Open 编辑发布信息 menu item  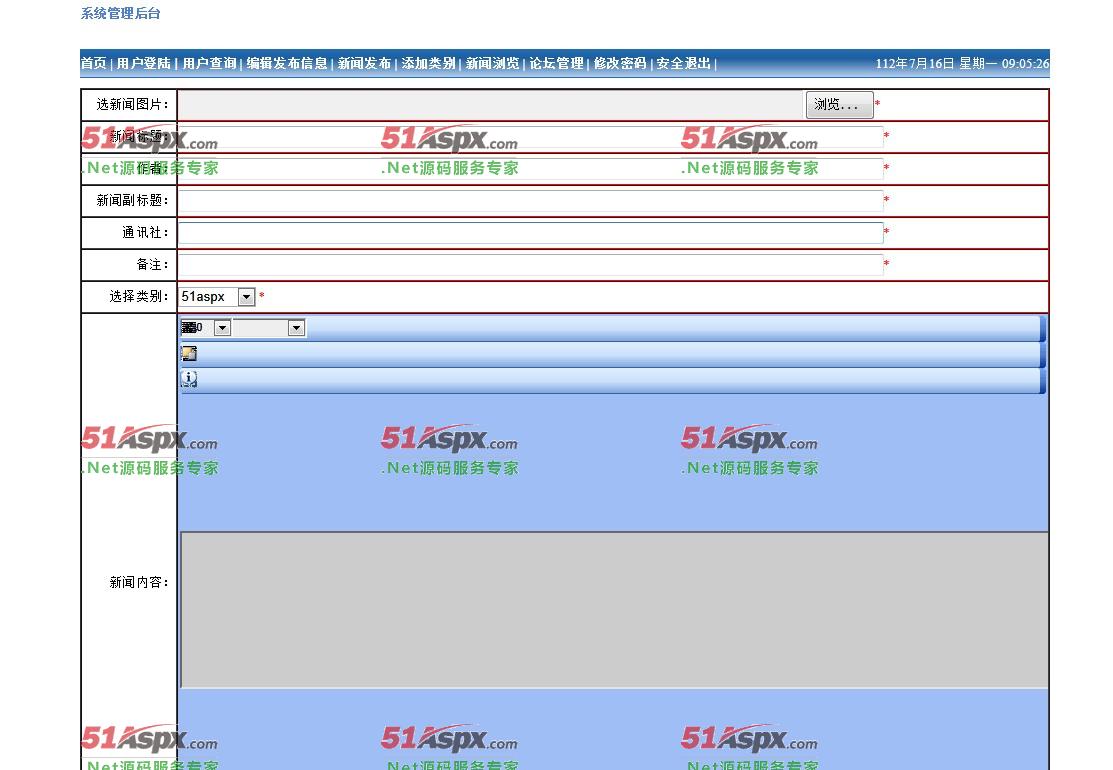pos(287,63)
